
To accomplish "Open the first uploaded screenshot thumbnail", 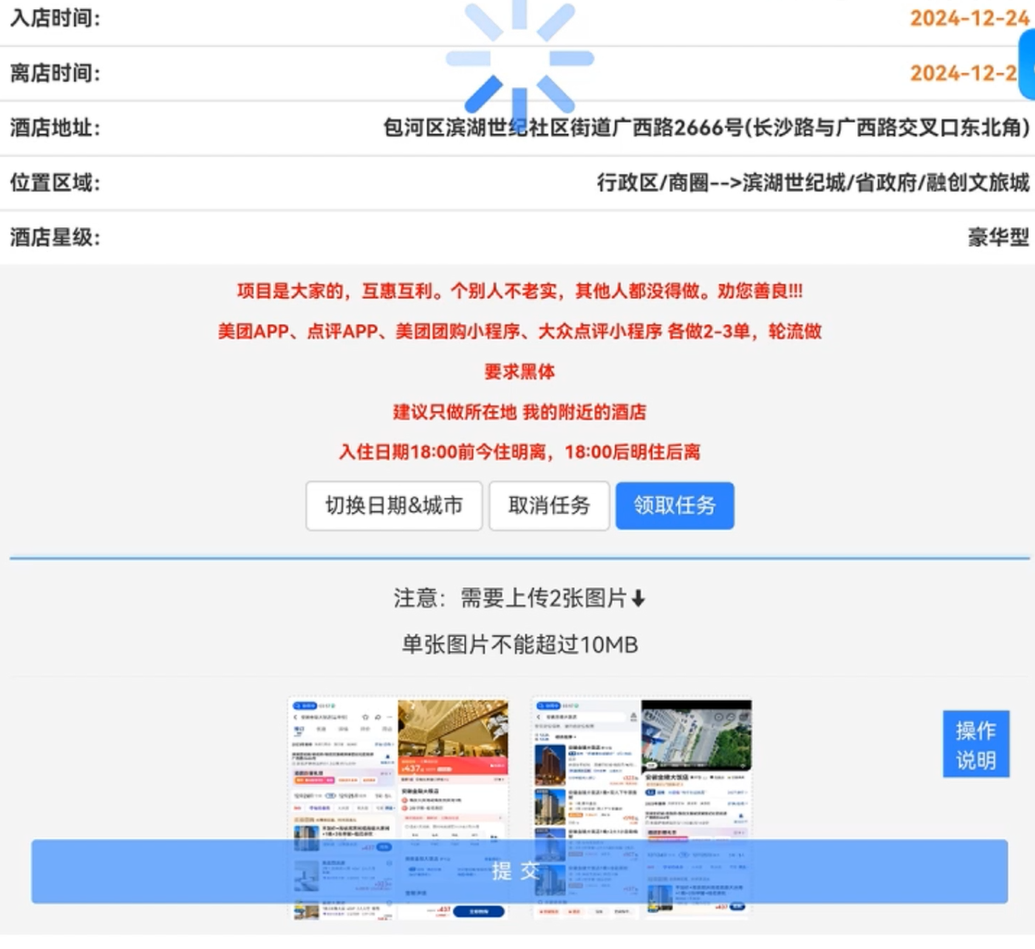I will (399, 808).
